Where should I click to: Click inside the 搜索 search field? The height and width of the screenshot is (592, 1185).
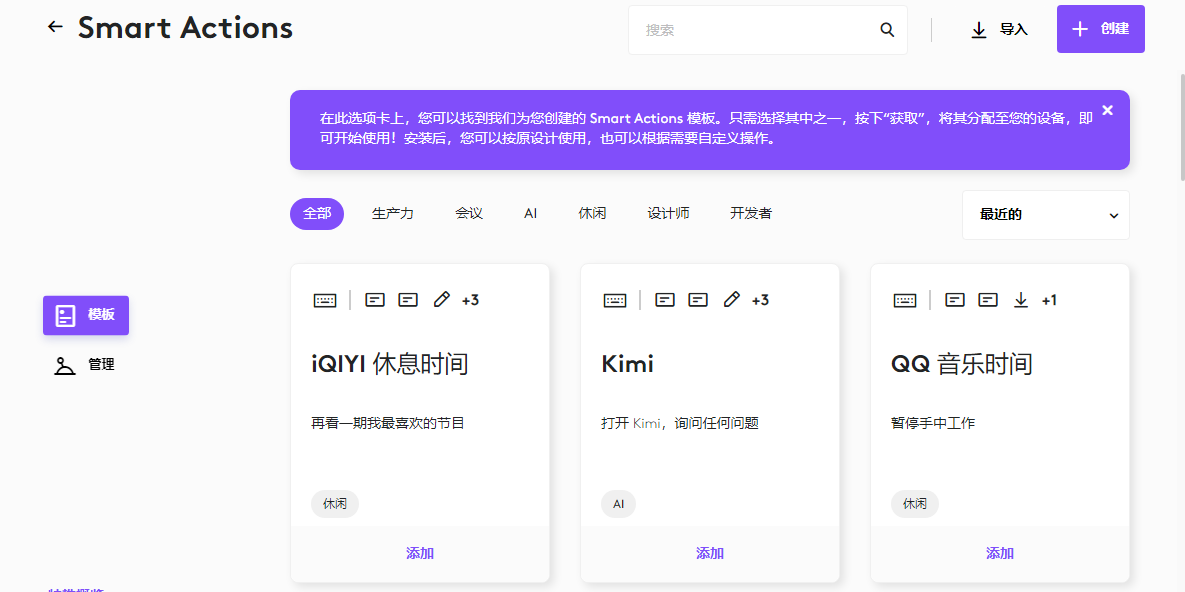click(x=760, y=30)
